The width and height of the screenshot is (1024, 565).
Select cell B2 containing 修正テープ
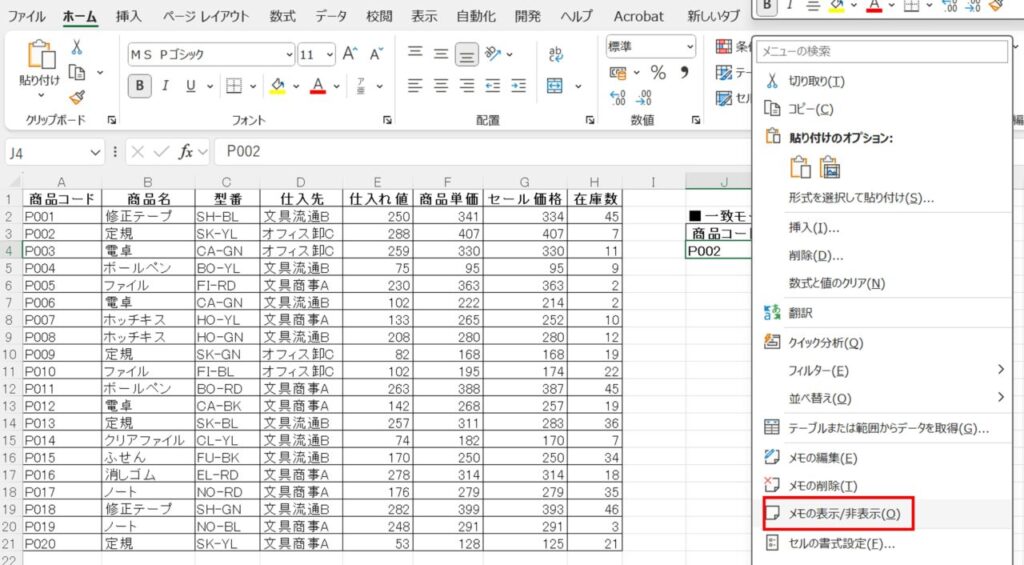[148, 216]
